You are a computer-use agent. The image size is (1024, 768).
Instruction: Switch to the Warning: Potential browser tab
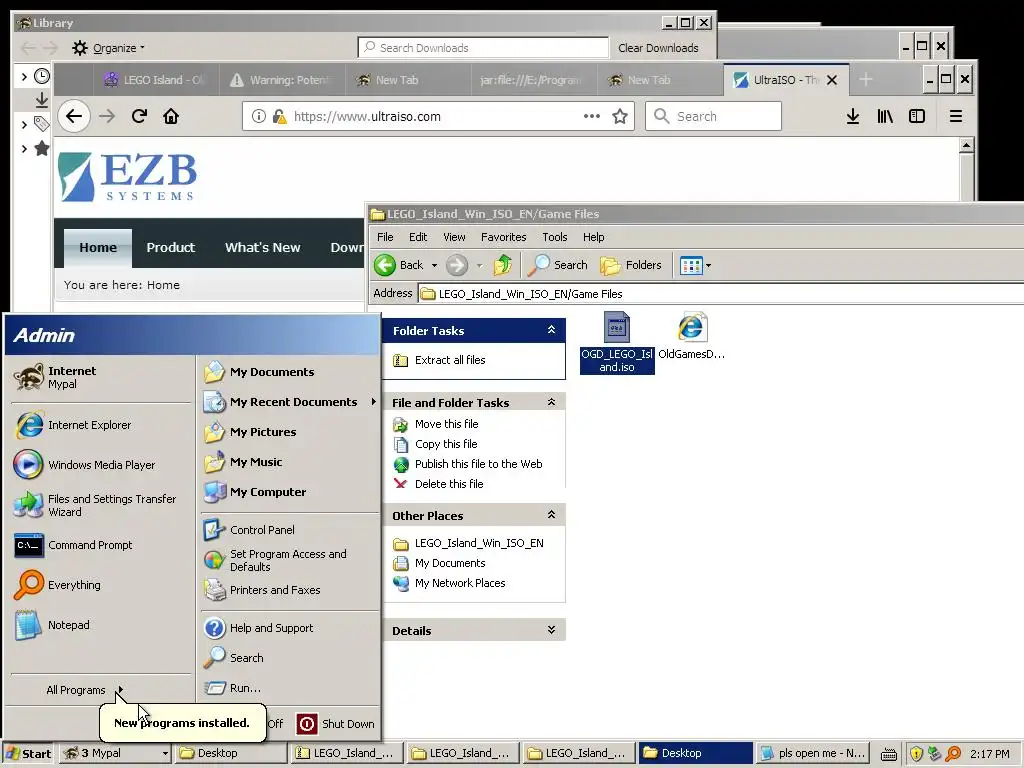tap(281, 80)
